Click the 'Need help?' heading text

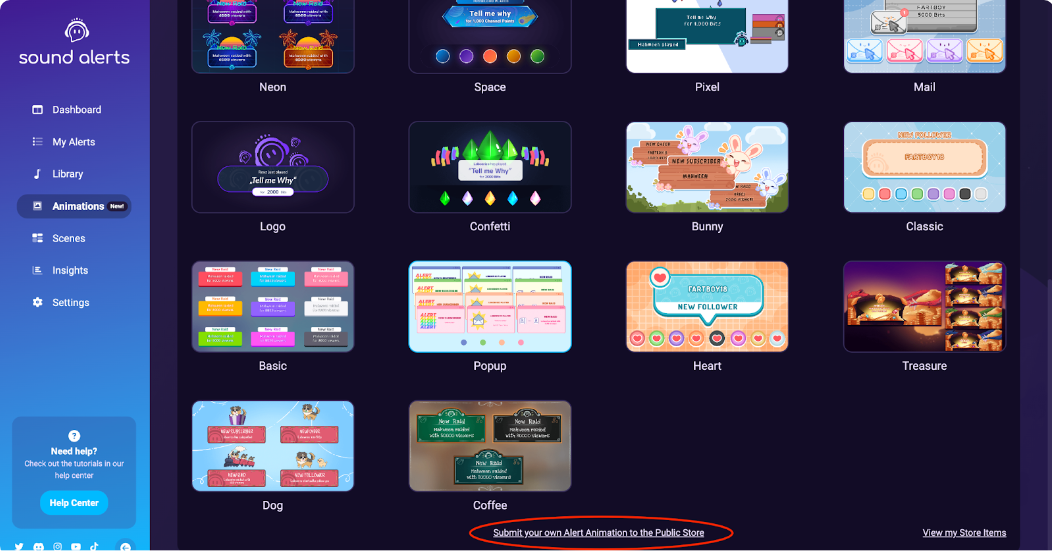[x=74, y=451]
